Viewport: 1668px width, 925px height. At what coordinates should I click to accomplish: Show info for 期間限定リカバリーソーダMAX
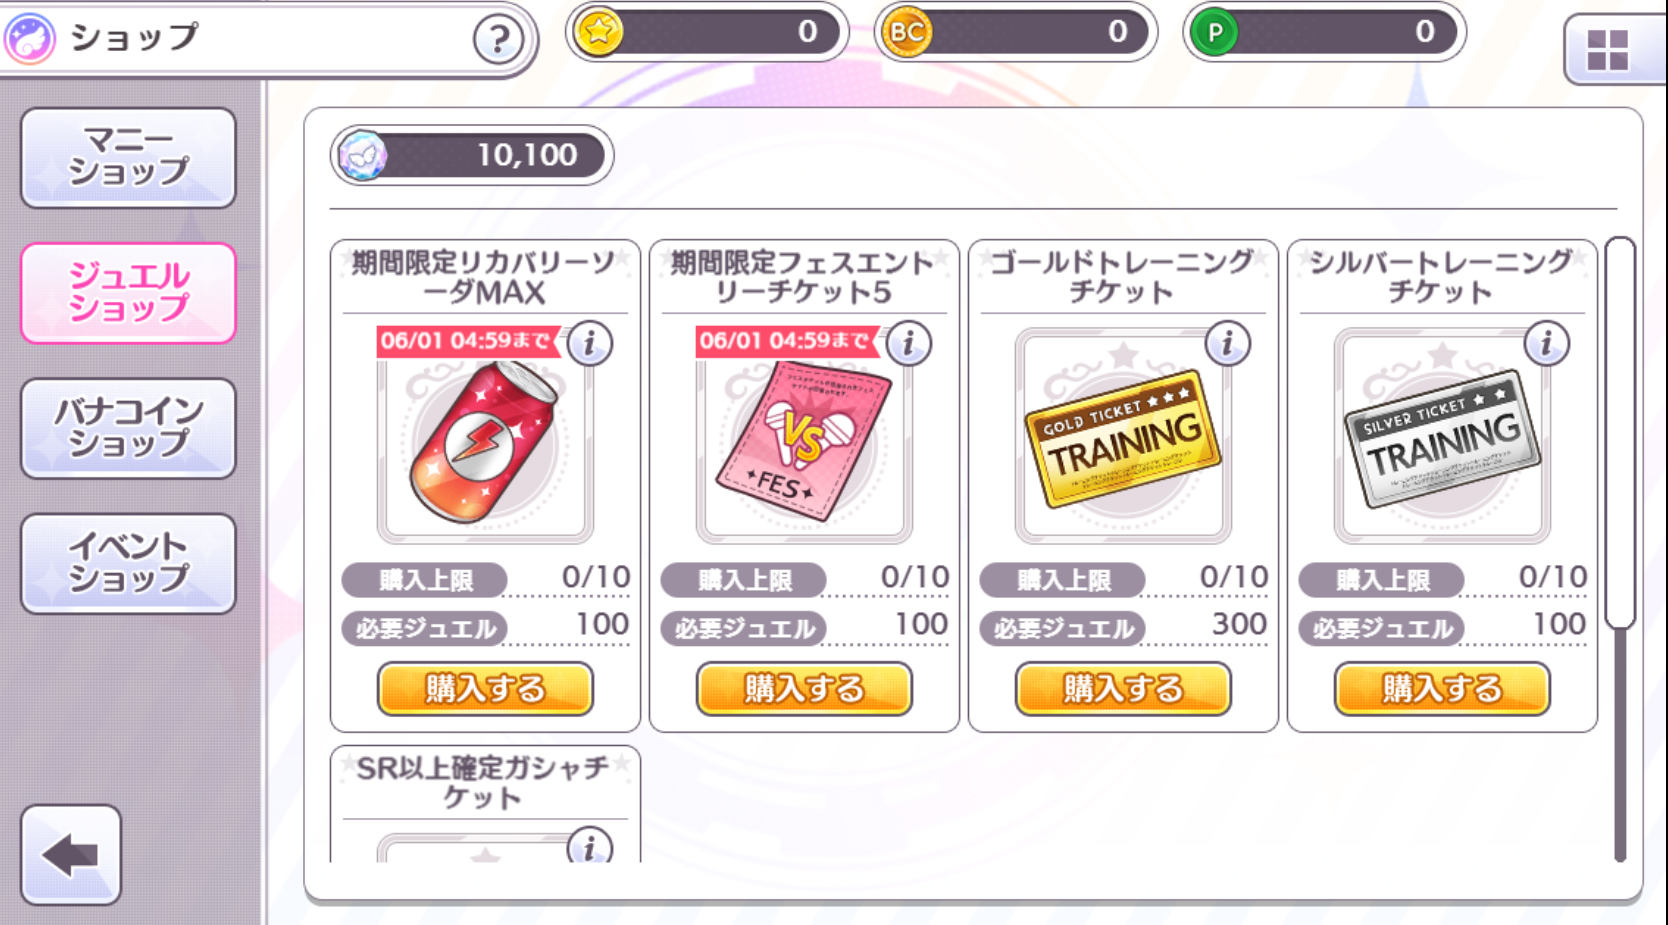pos(590,343)
